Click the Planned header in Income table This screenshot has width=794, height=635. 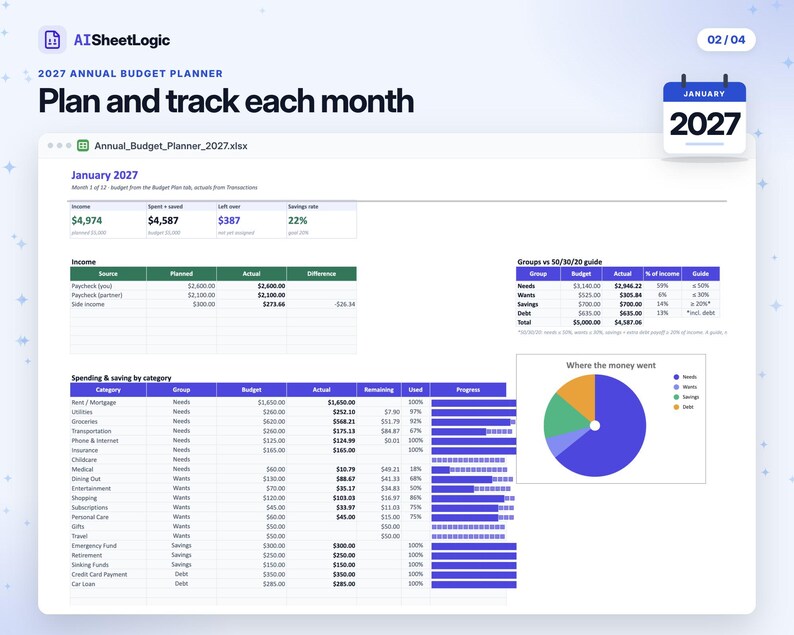click(181, 273)
